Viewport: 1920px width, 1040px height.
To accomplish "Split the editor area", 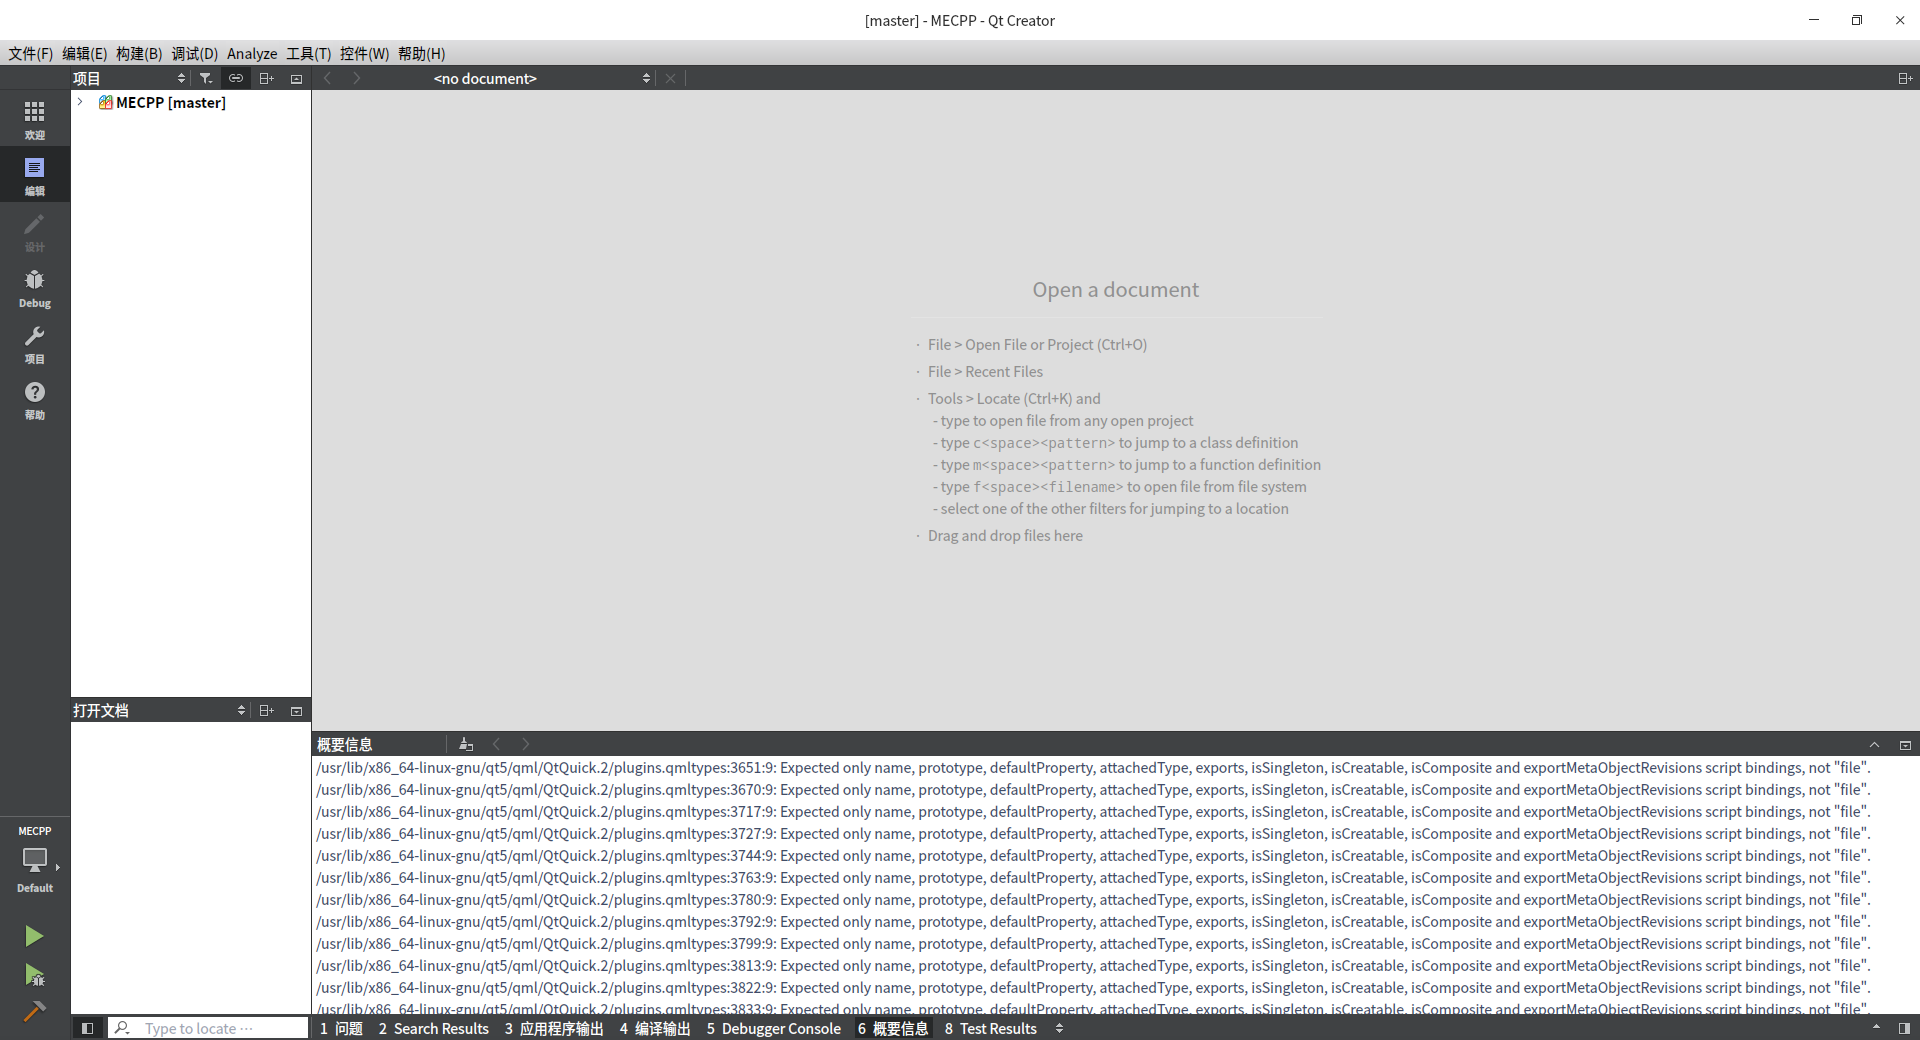I will tap(1905, 78).
